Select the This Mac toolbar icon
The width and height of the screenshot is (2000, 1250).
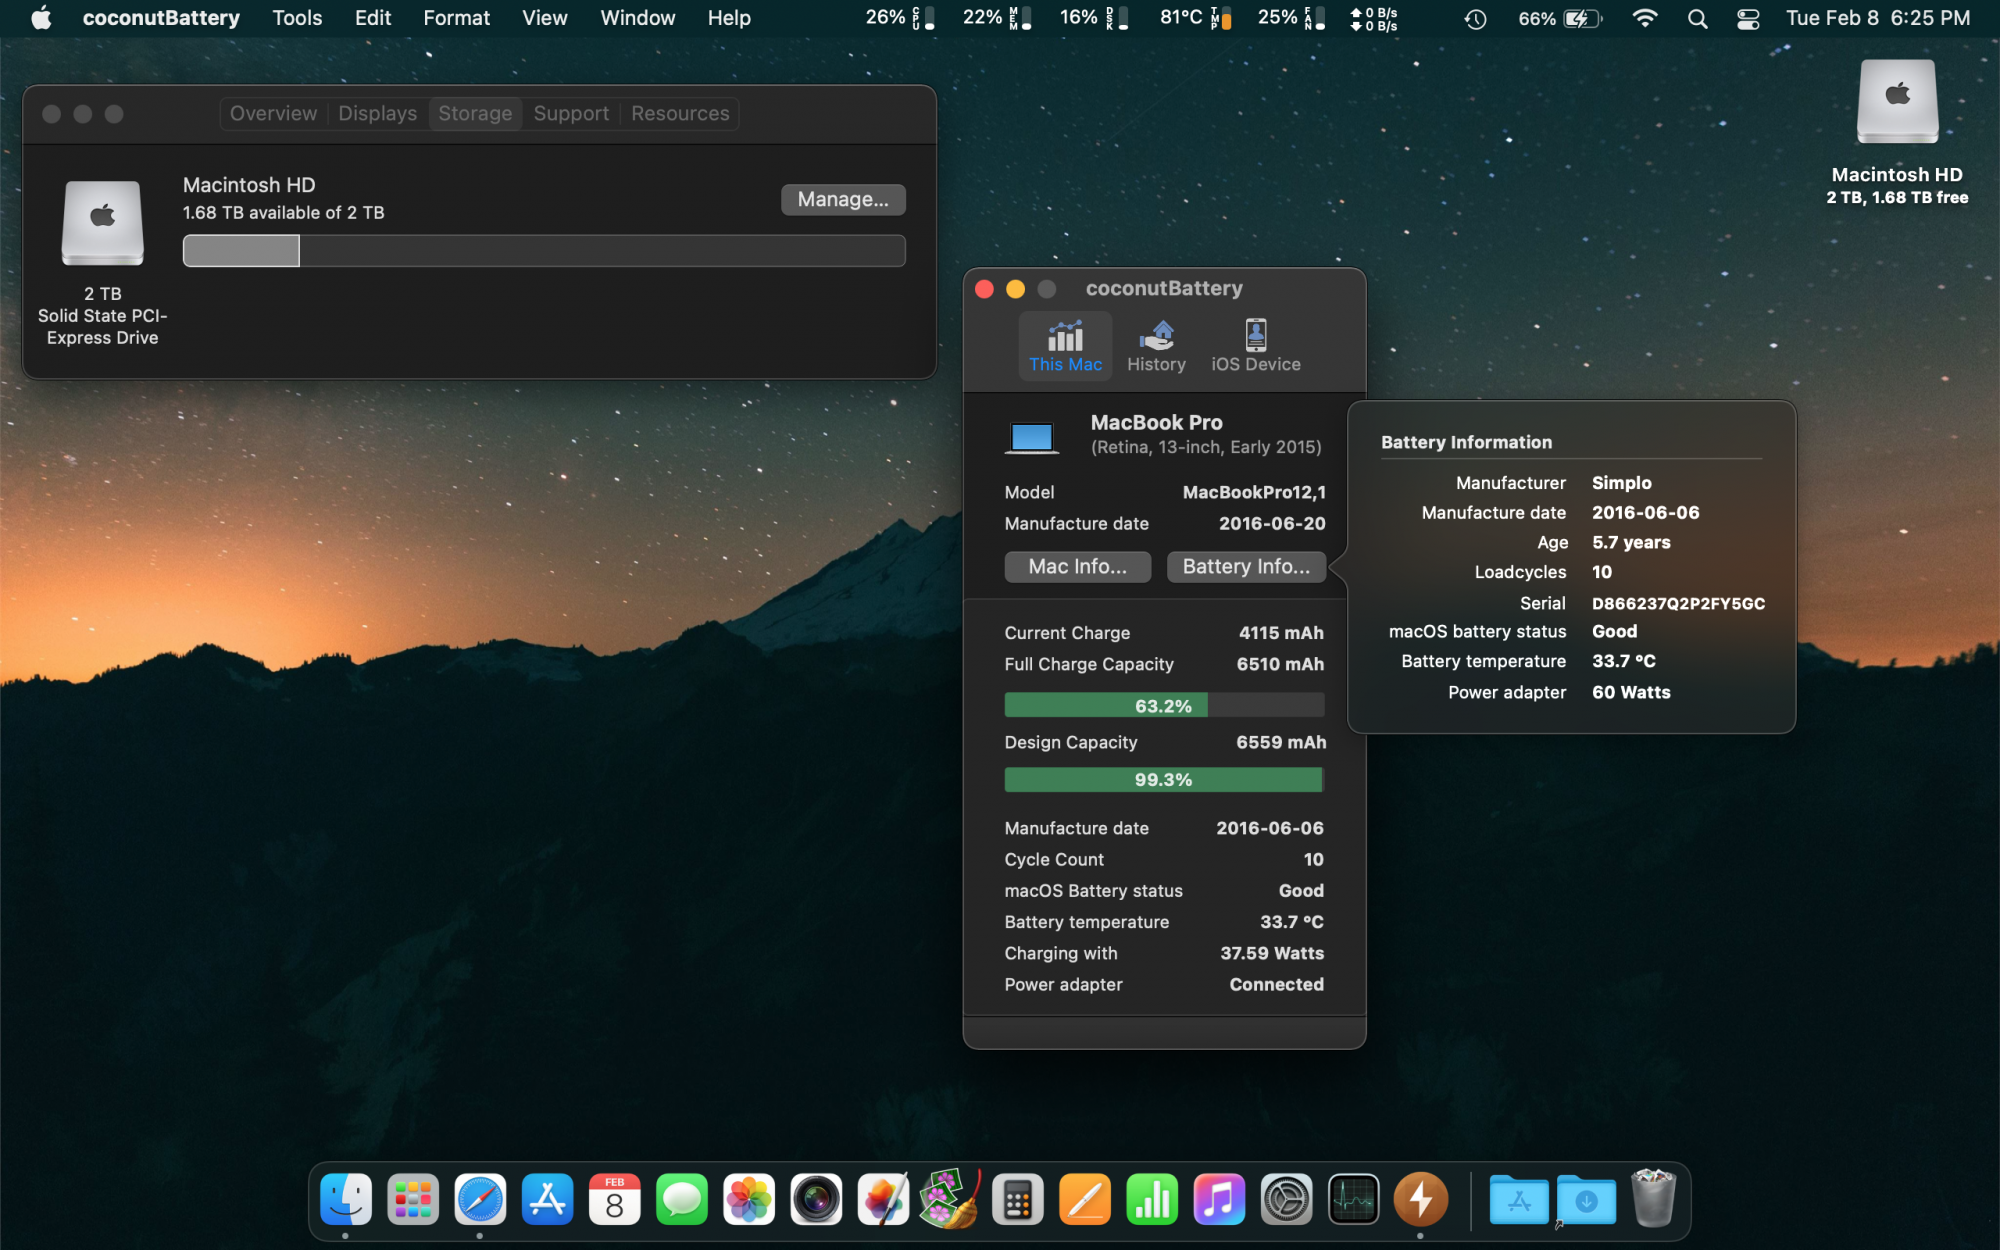1065,346
